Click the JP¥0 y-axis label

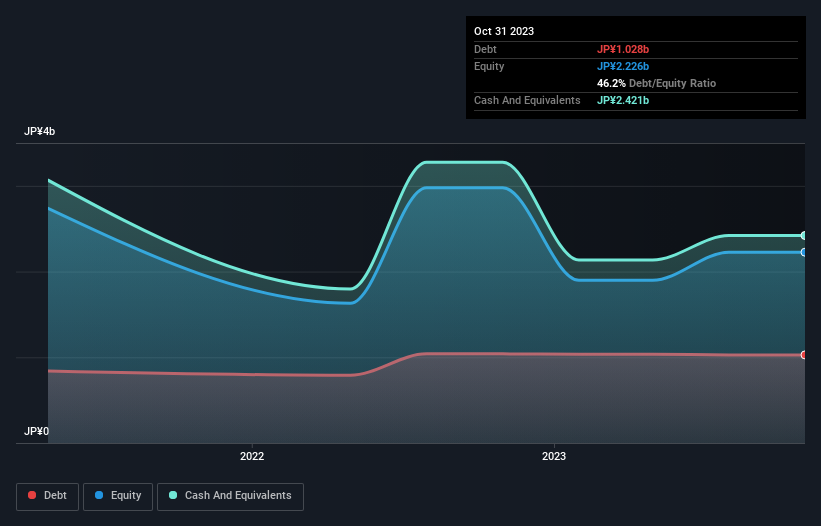37,431
